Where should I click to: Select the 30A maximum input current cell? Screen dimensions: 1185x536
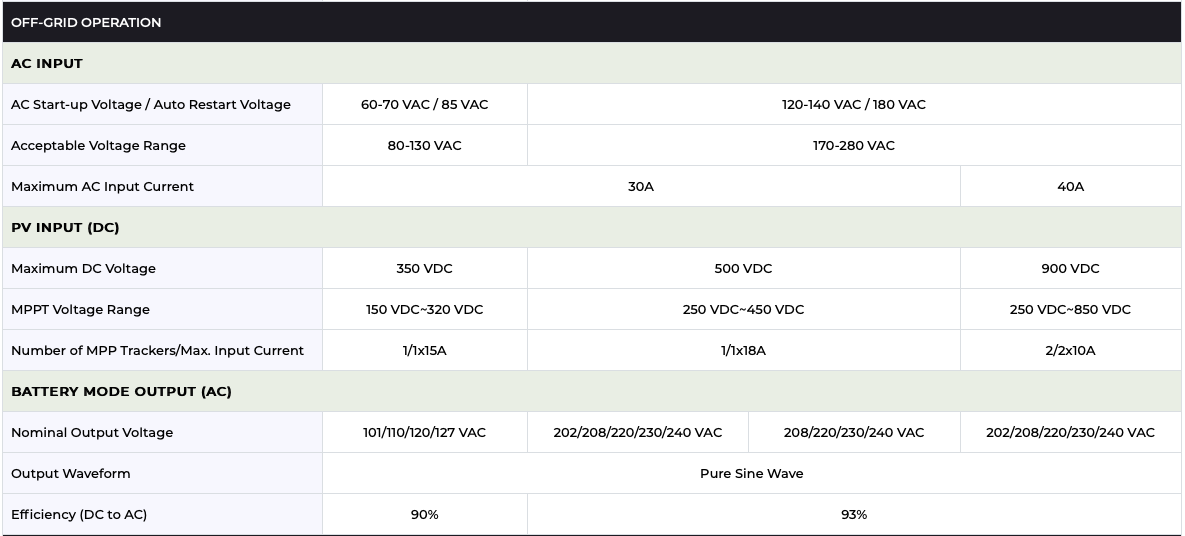(x=640, y=186)
